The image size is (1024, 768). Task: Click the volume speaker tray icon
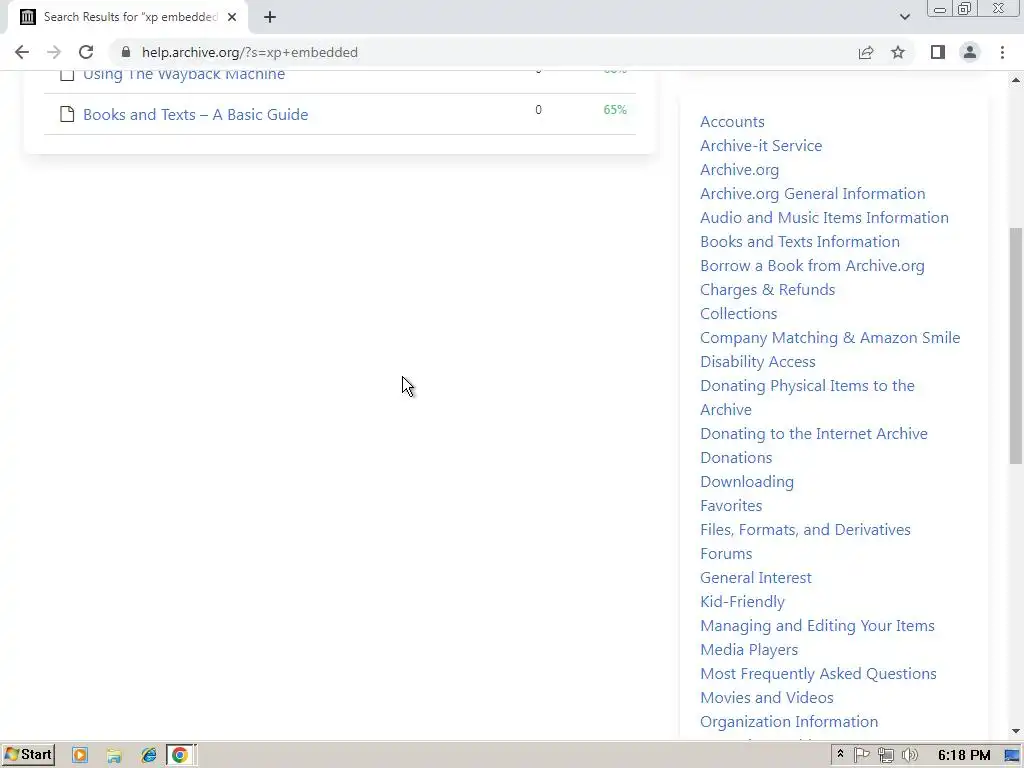pyautogui.click(x=909, y=756)
